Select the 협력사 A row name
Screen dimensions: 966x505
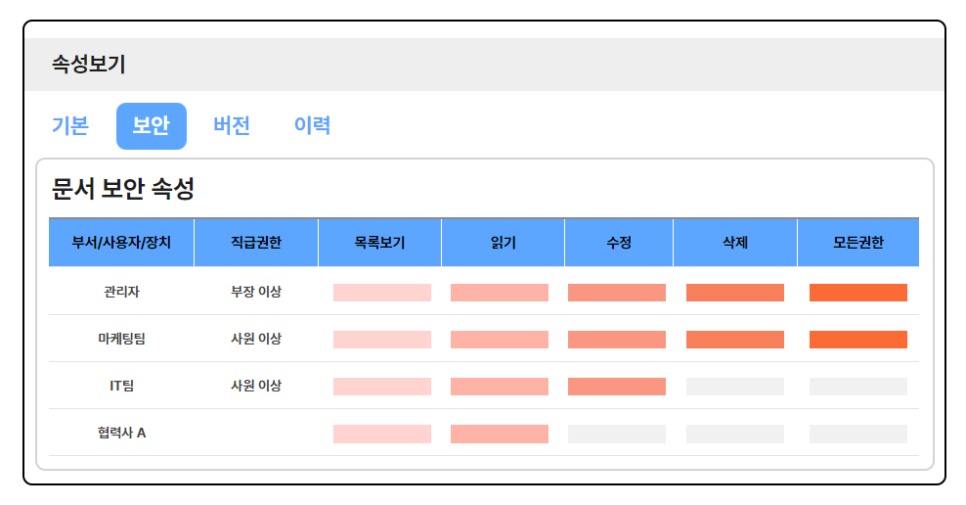click(121, 433)
